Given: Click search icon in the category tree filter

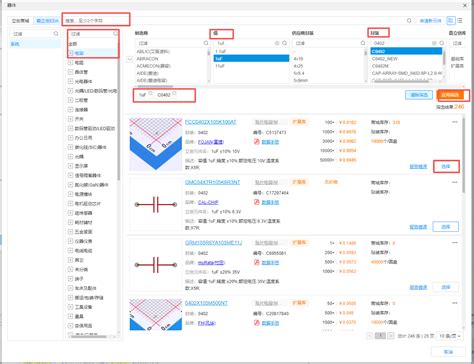Looking at the screenshot, I should point(115,34).
